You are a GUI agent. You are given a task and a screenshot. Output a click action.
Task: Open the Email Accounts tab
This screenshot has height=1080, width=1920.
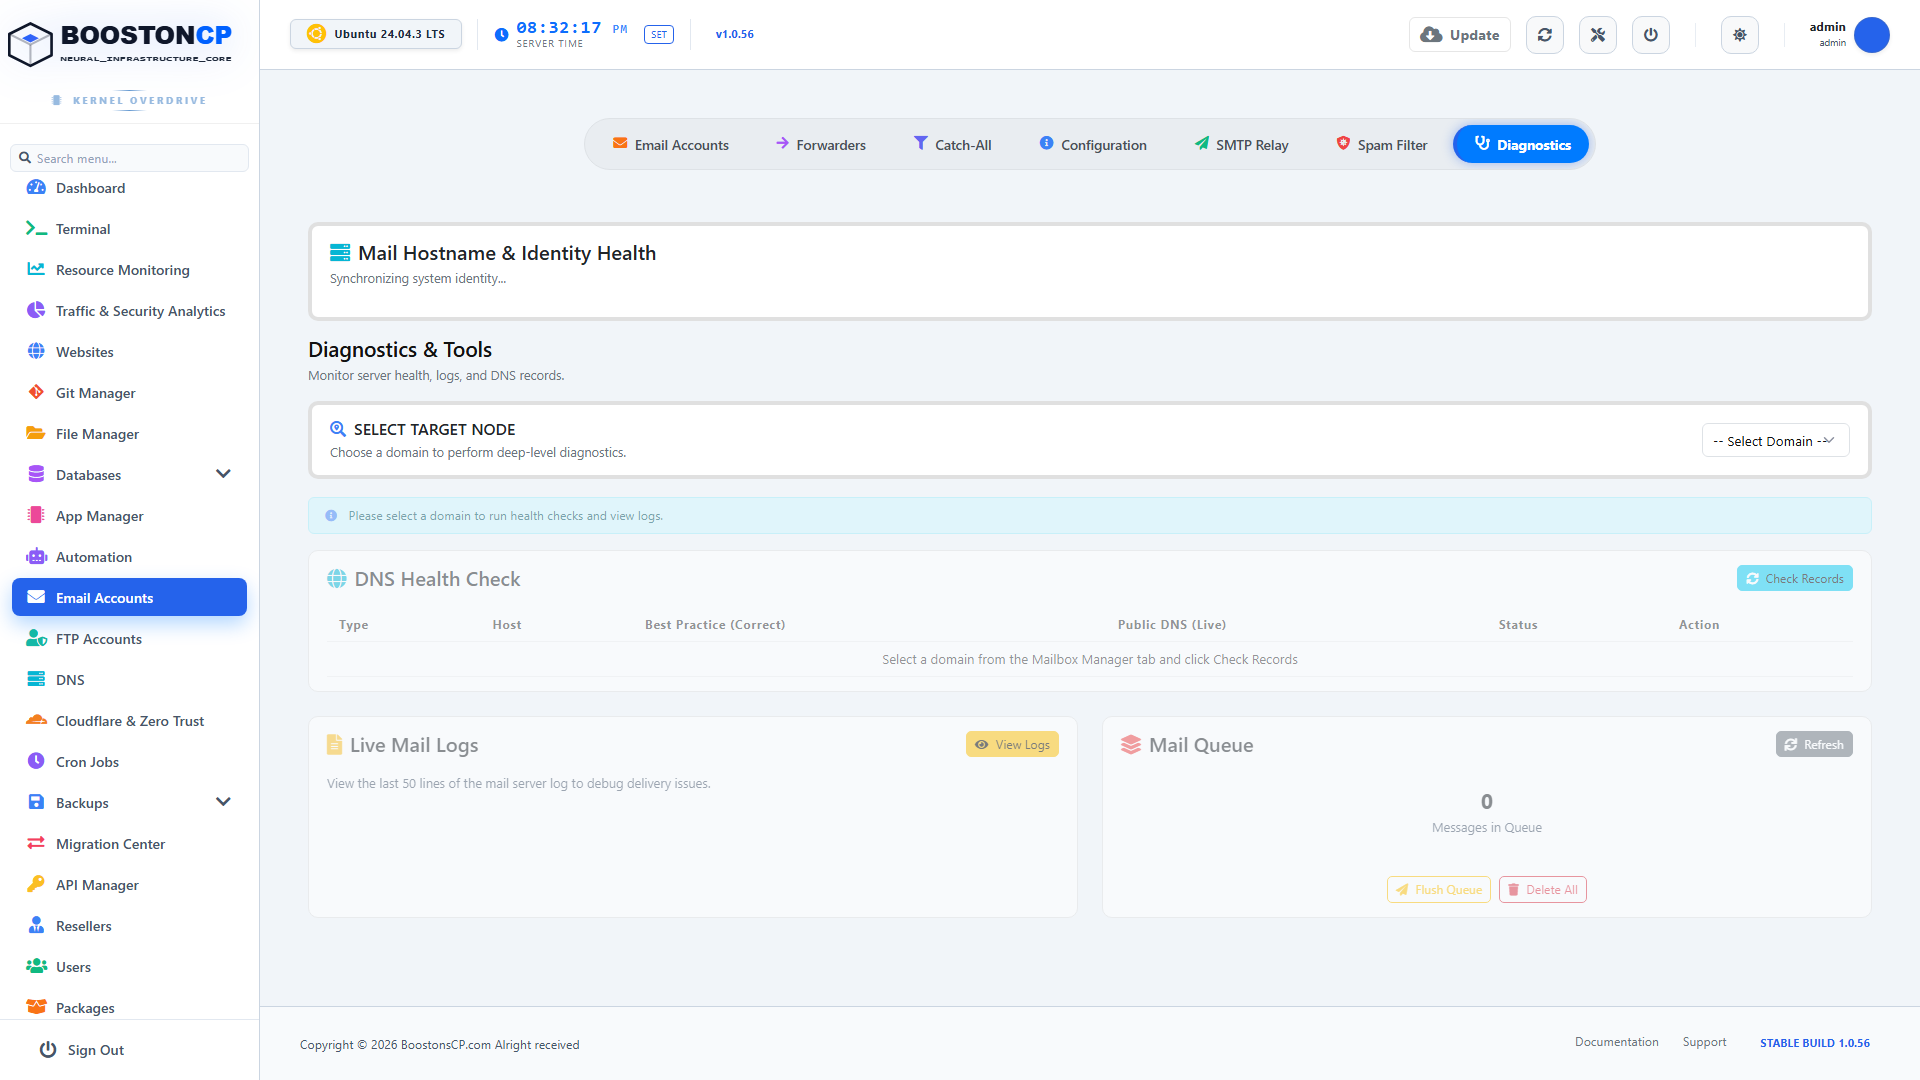(x=671, y=145)
